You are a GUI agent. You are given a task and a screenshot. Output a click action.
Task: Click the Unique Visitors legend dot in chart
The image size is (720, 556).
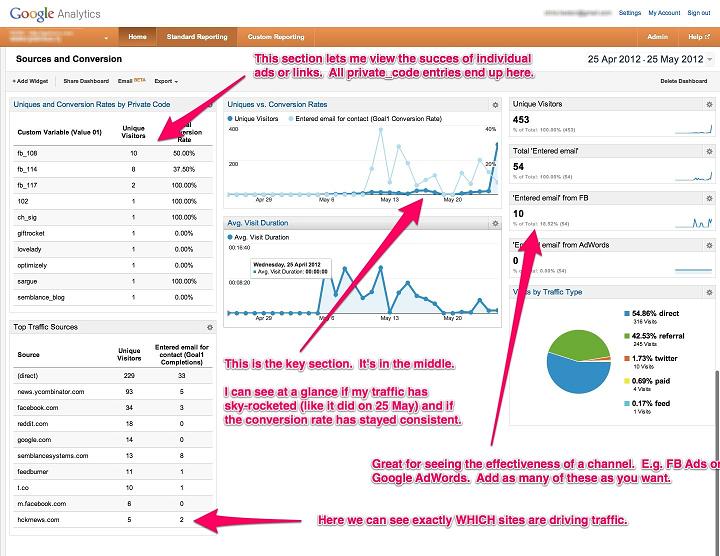(x=230, y=119)
